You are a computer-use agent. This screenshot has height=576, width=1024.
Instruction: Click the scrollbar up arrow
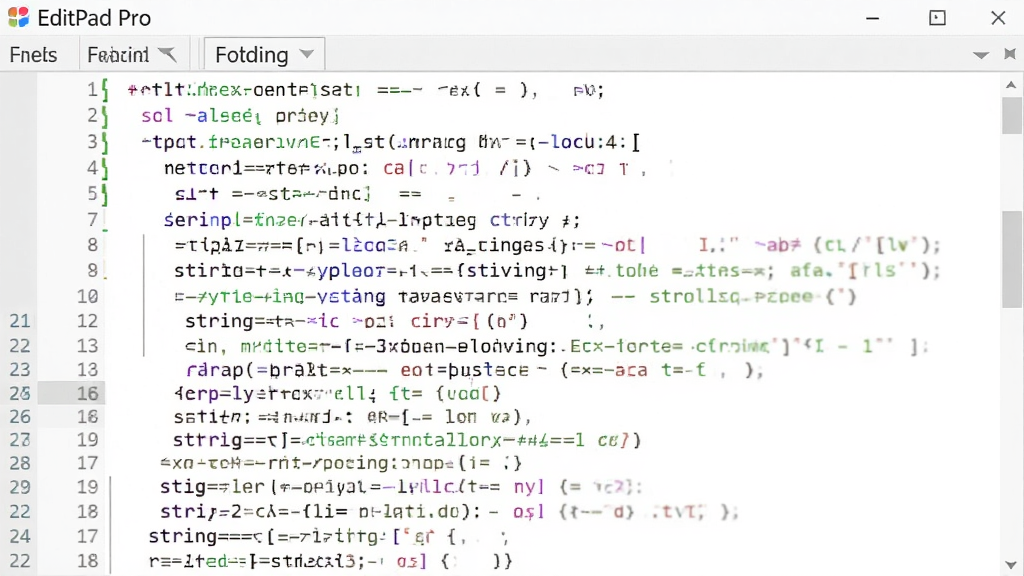click(x=1011, y=85)
